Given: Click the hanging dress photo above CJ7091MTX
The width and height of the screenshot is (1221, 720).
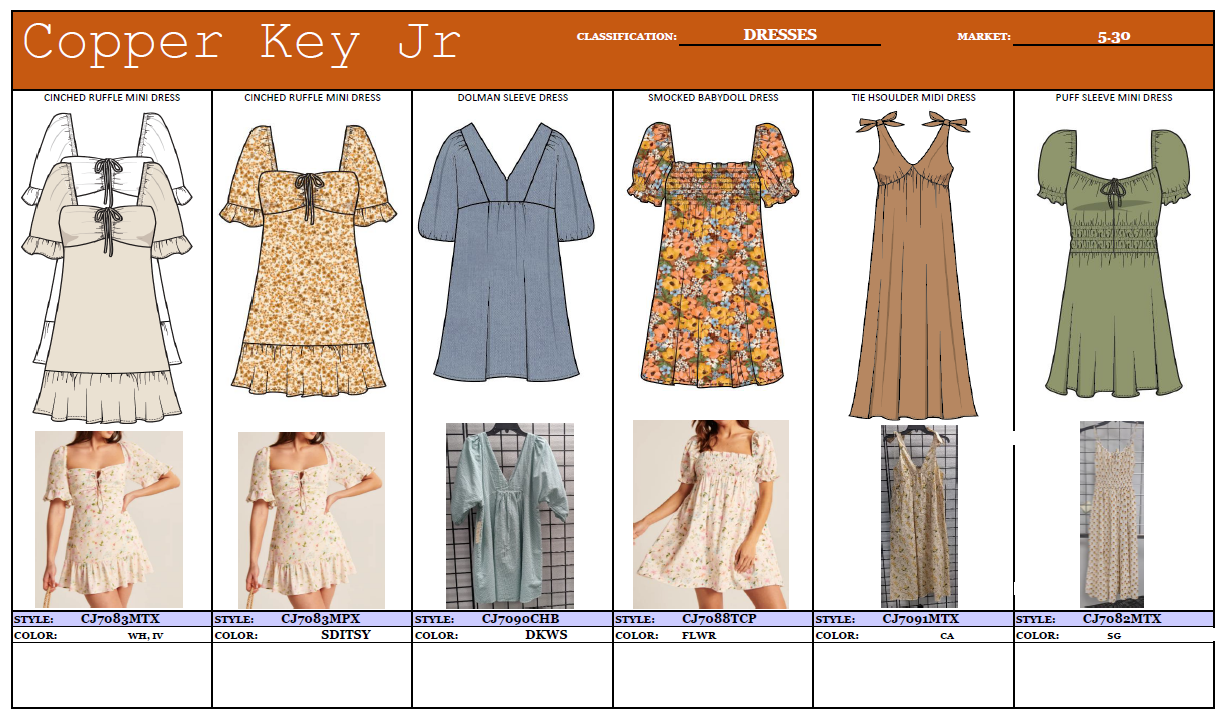Looking at the screenshot, I should click(919, 516).
